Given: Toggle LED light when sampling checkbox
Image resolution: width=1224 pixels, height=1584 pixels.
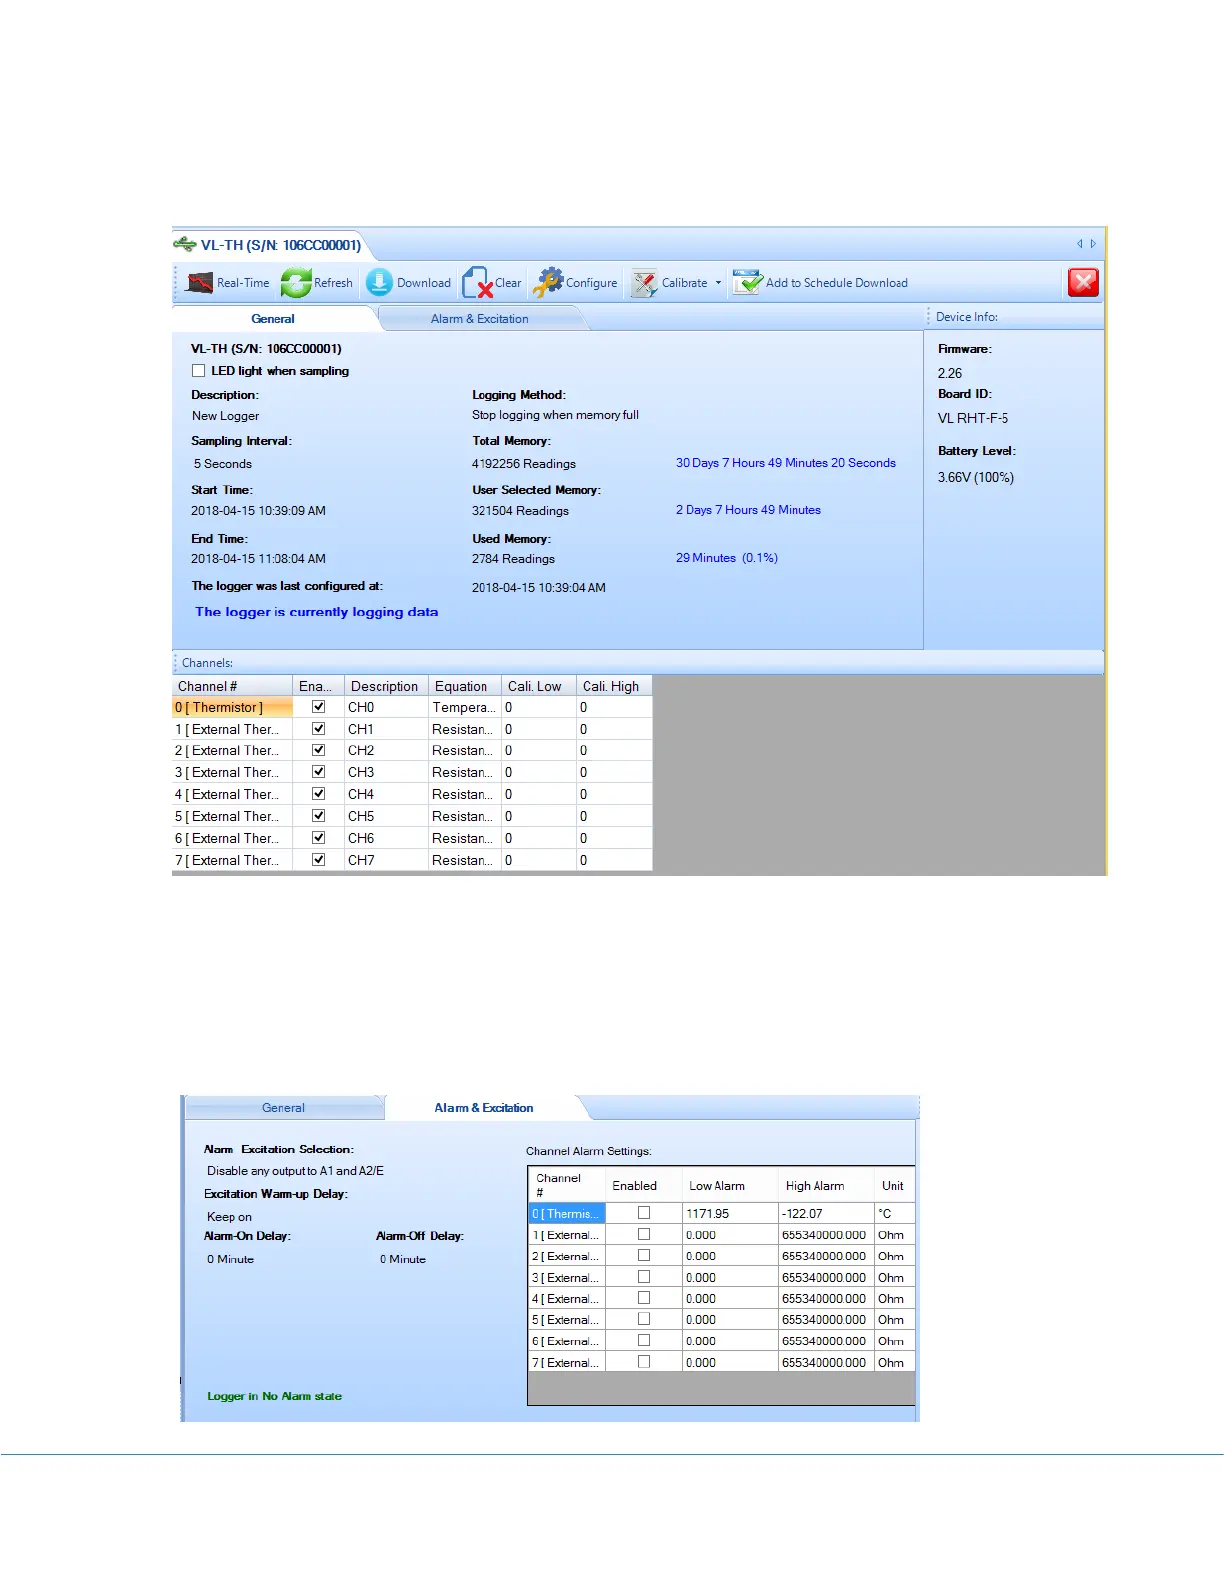Looking at the screenshot, I should pyautogui.click(x=198, y=371).
